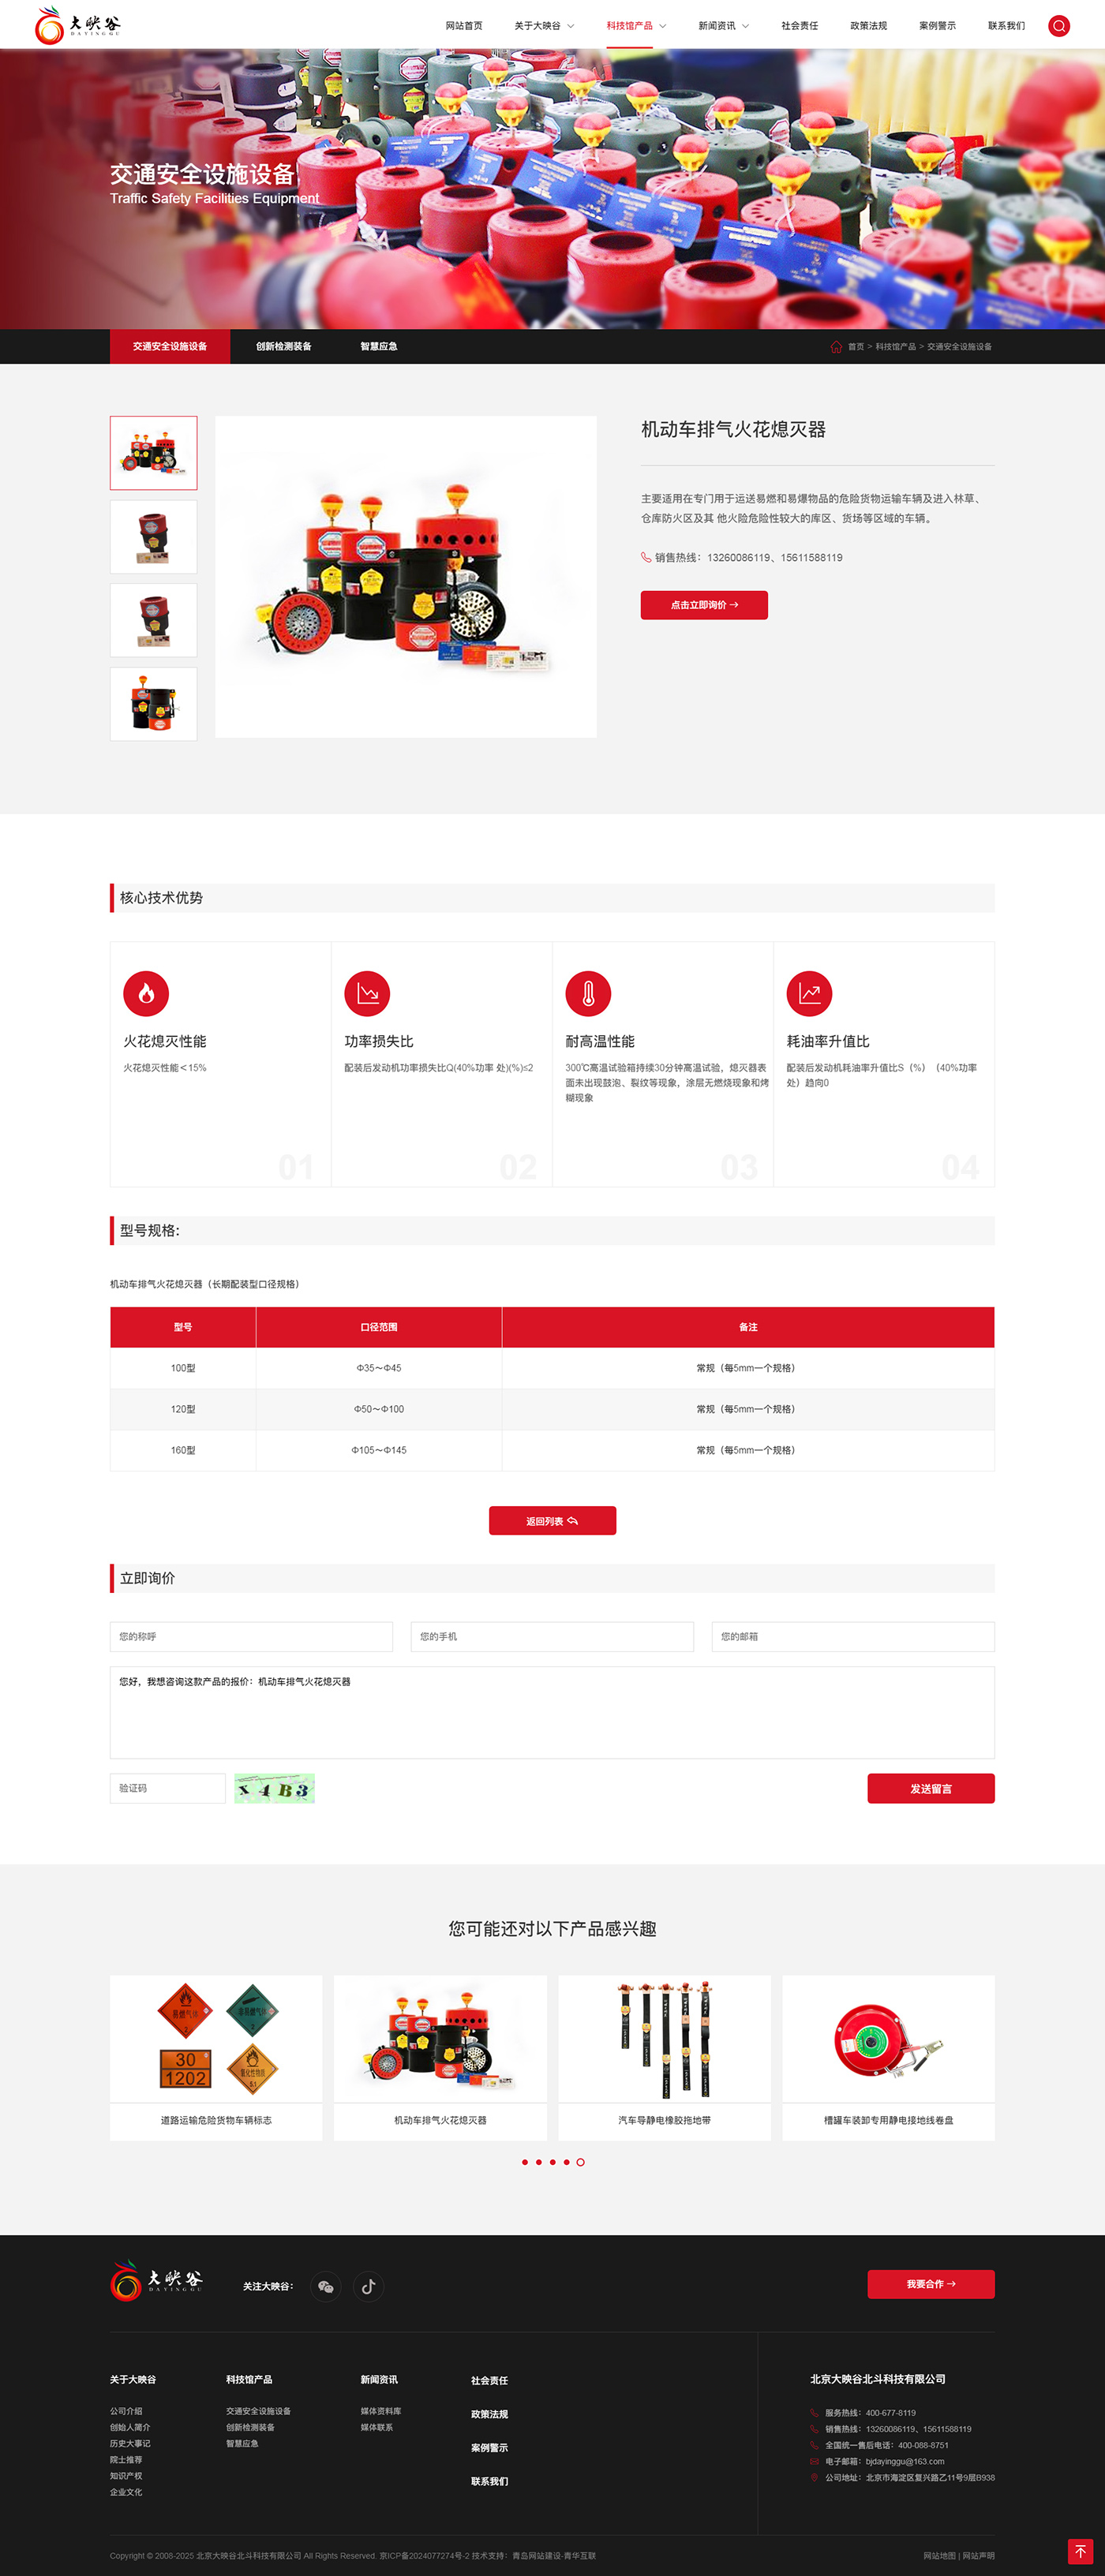
Task: Refresh the captcha verification image
Action: pos(274,1788)
